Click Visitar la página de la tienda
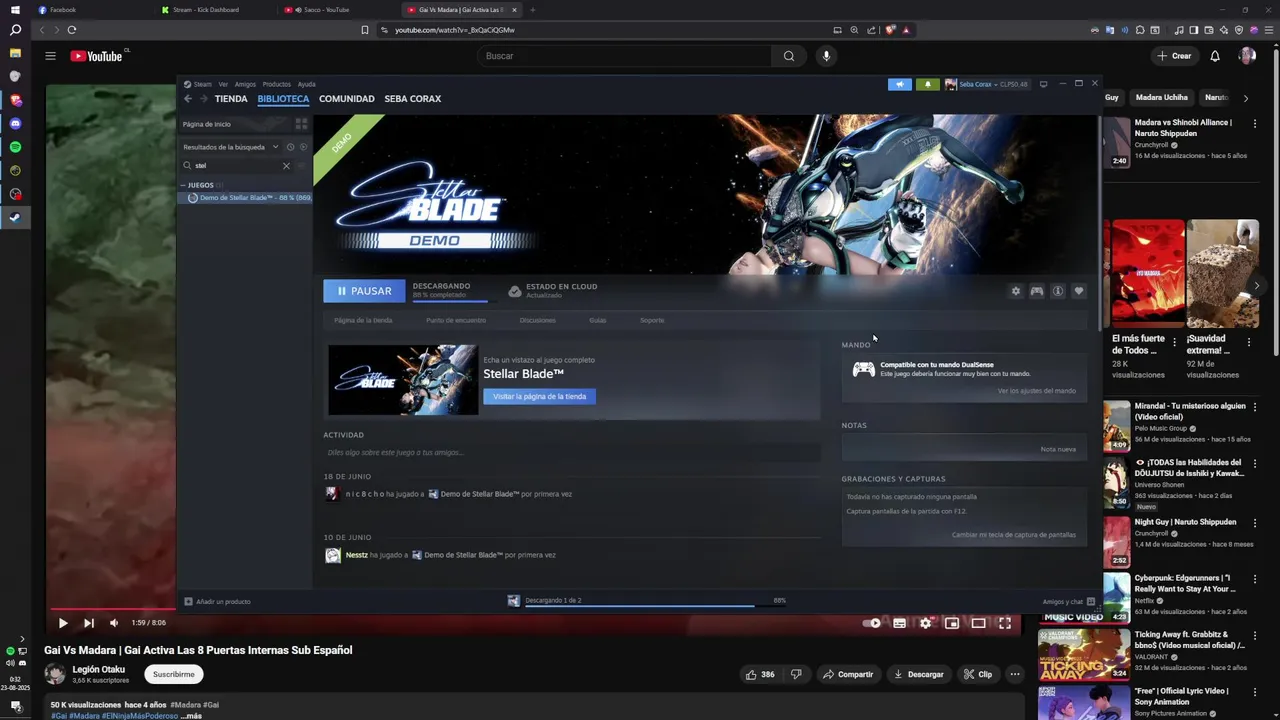Screen dimensions: 1280x720 pyautogui.click(x=540, y=397)
